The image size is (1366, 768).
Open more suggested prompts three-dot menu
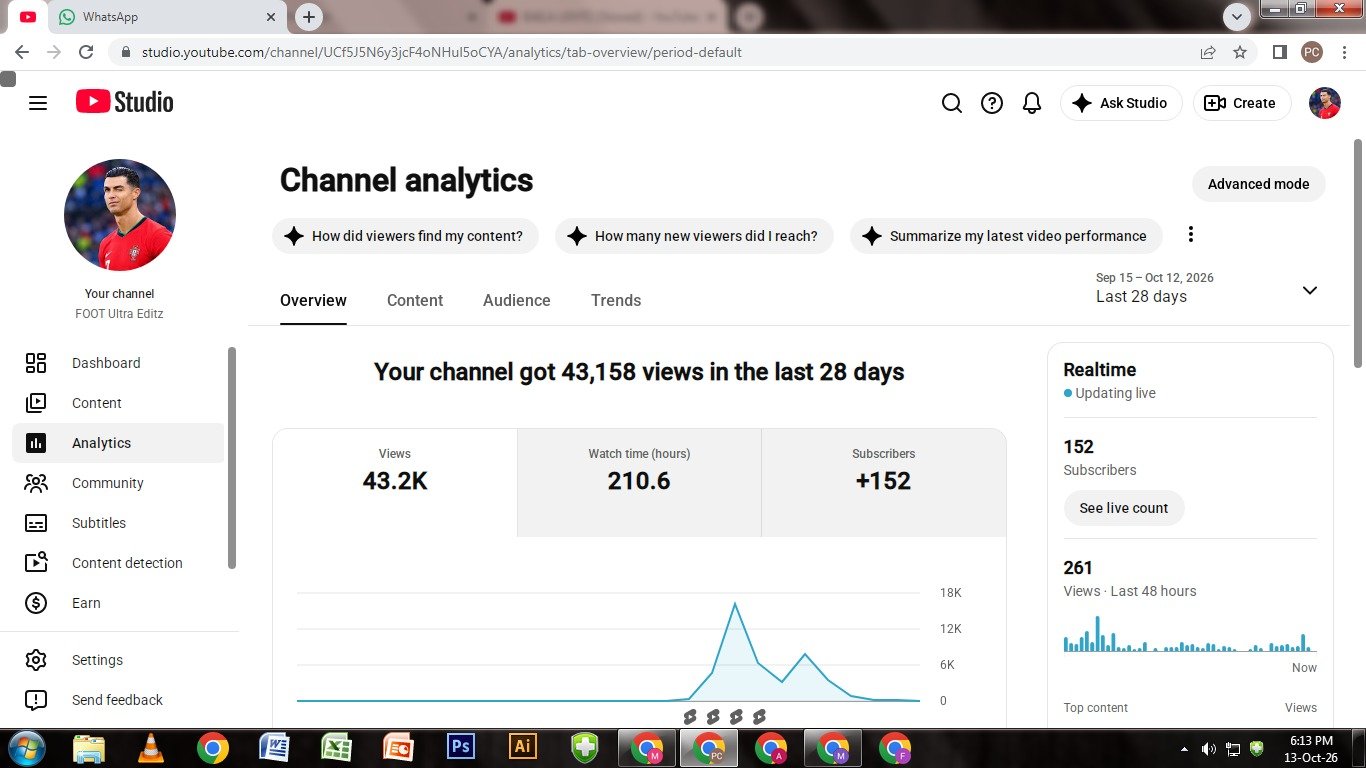click(1190, 235)
